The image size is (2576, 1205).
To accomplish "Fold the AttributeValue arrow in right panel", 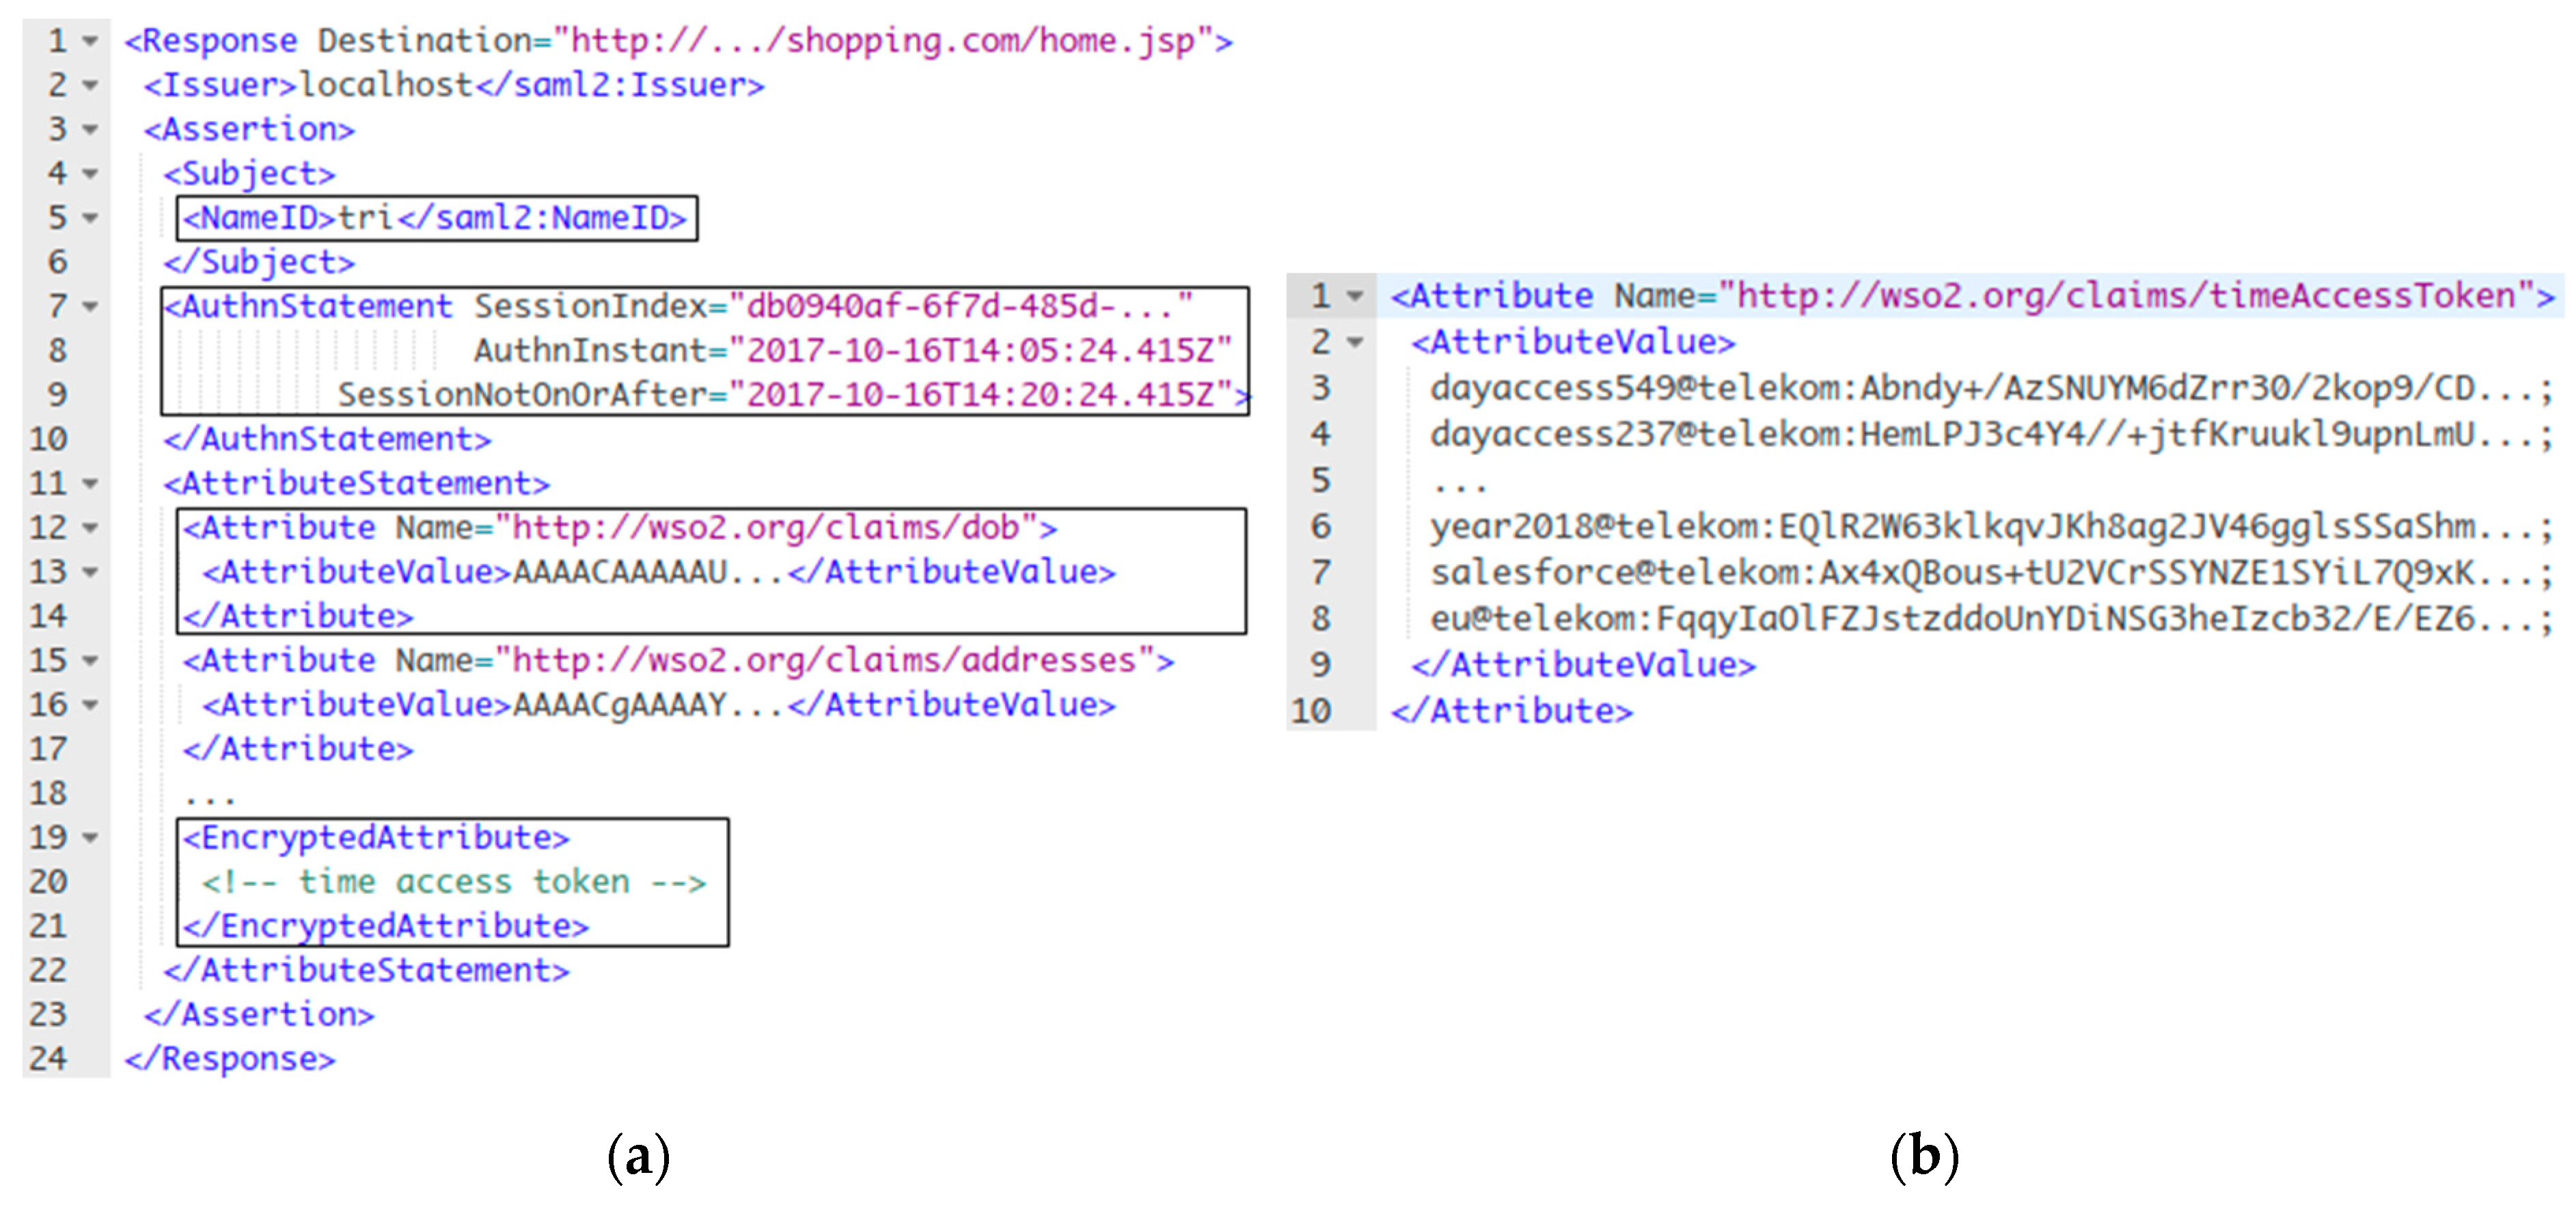I will point(1355,342).
